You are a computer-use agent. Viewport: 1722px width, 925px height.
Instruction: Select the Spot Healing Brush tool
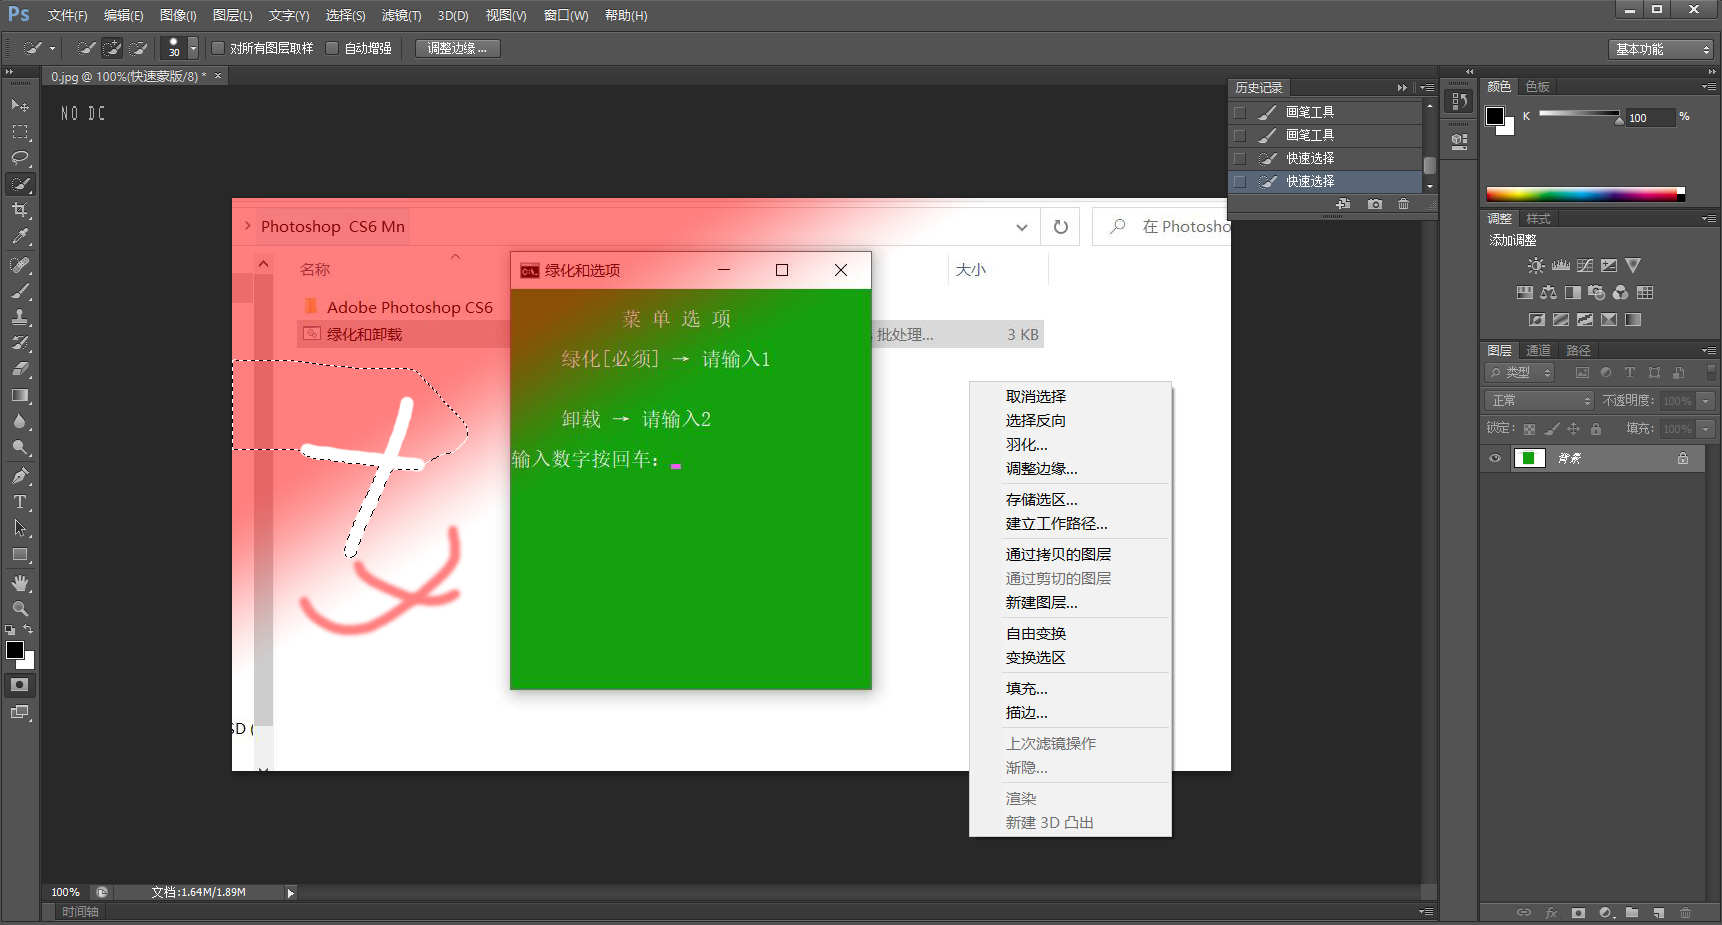point(20,265)
